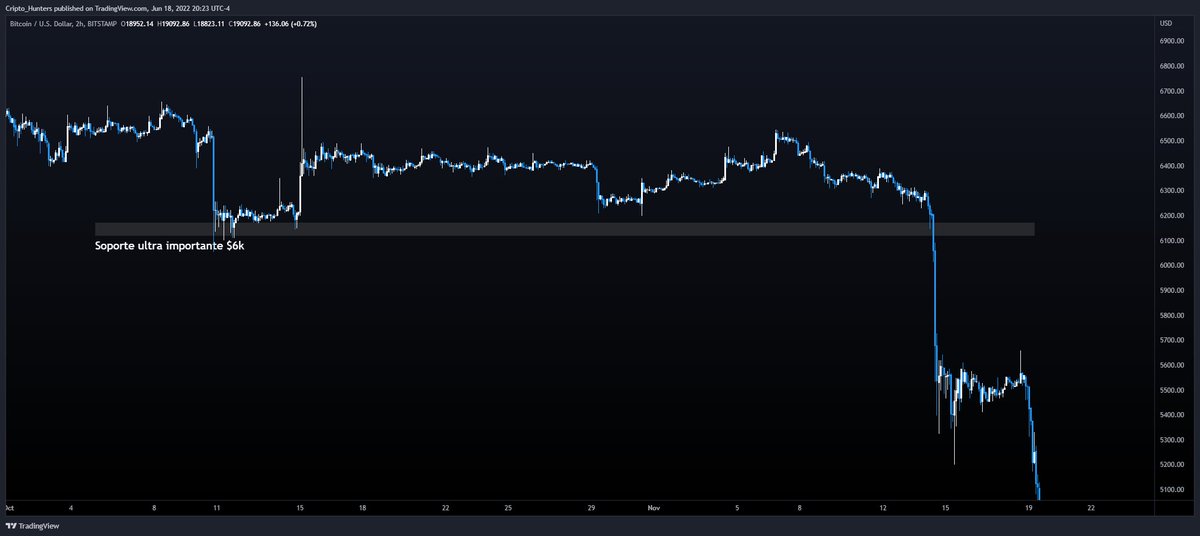
Task: Click the 6700.00 price axis label
Action: point(1172,92)
